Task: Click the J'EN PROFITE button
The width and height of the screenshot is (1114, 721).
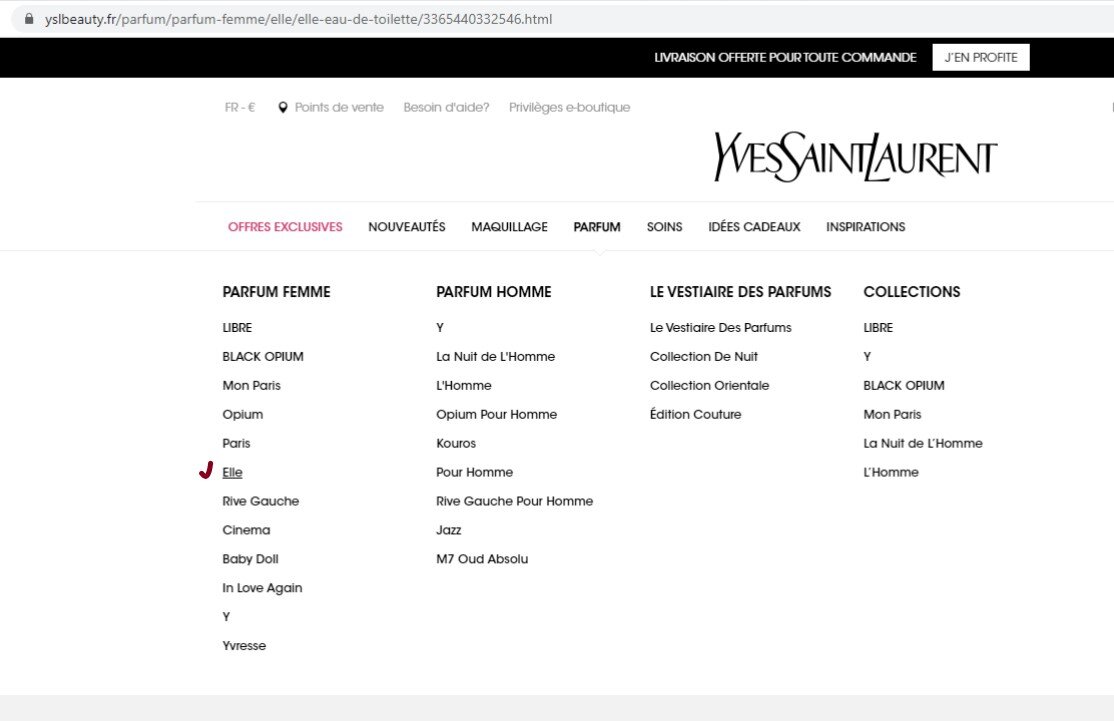Action: (980, 57)
